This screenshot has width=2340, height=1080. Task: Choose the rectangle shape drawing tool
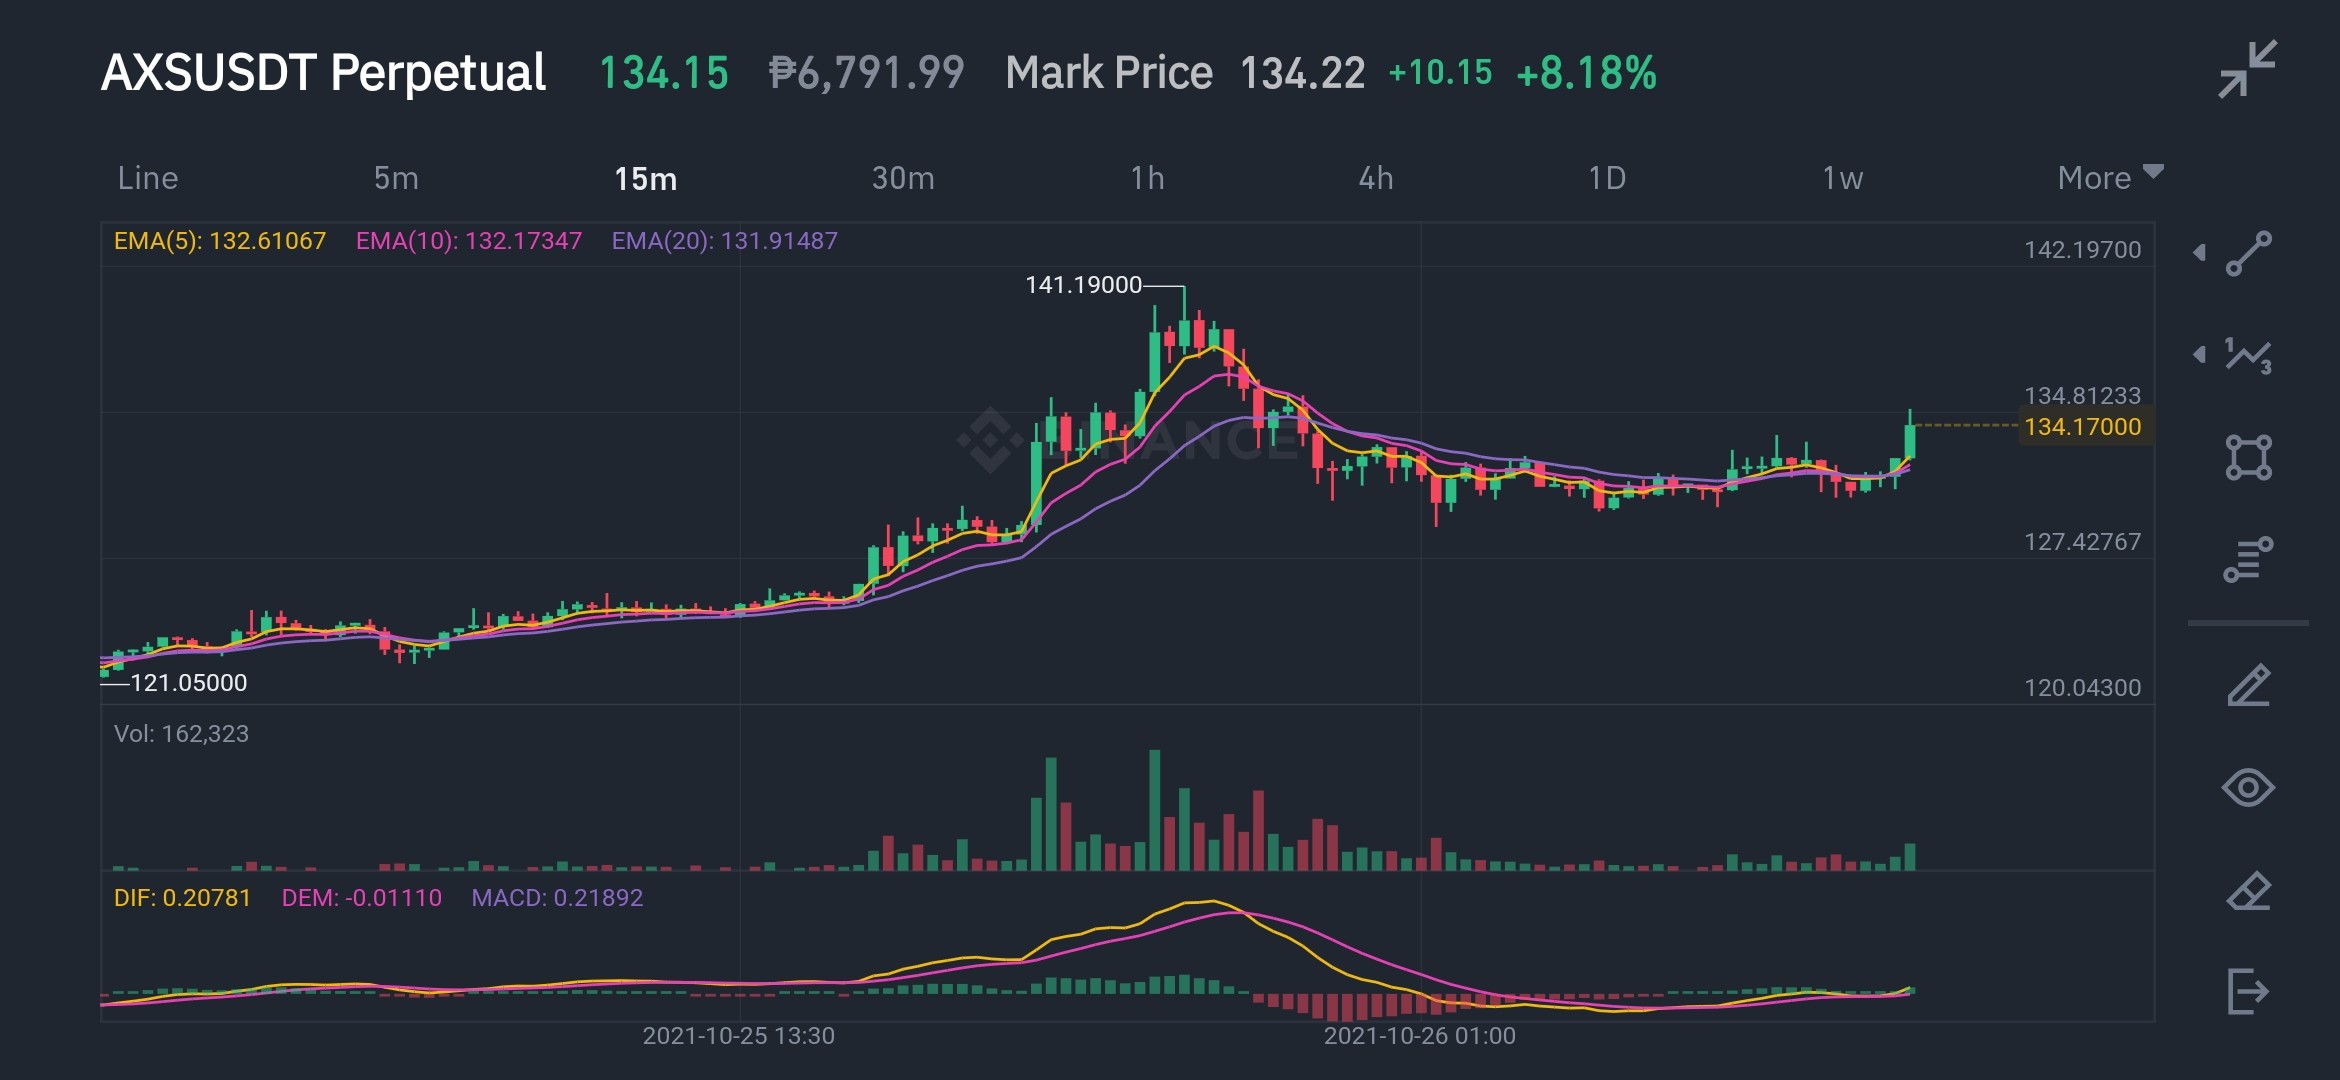click(x=2248, y=457)
